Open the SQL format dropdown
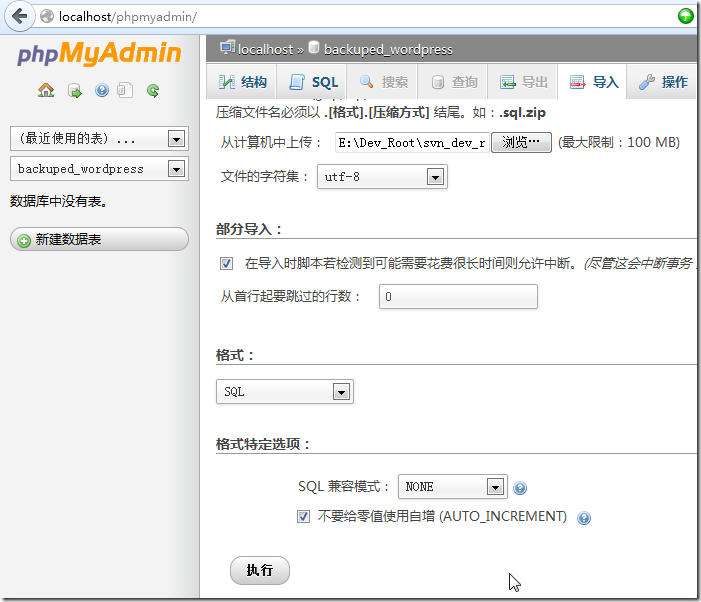Viewport: 701px width, 602px height. coord(285,392)
